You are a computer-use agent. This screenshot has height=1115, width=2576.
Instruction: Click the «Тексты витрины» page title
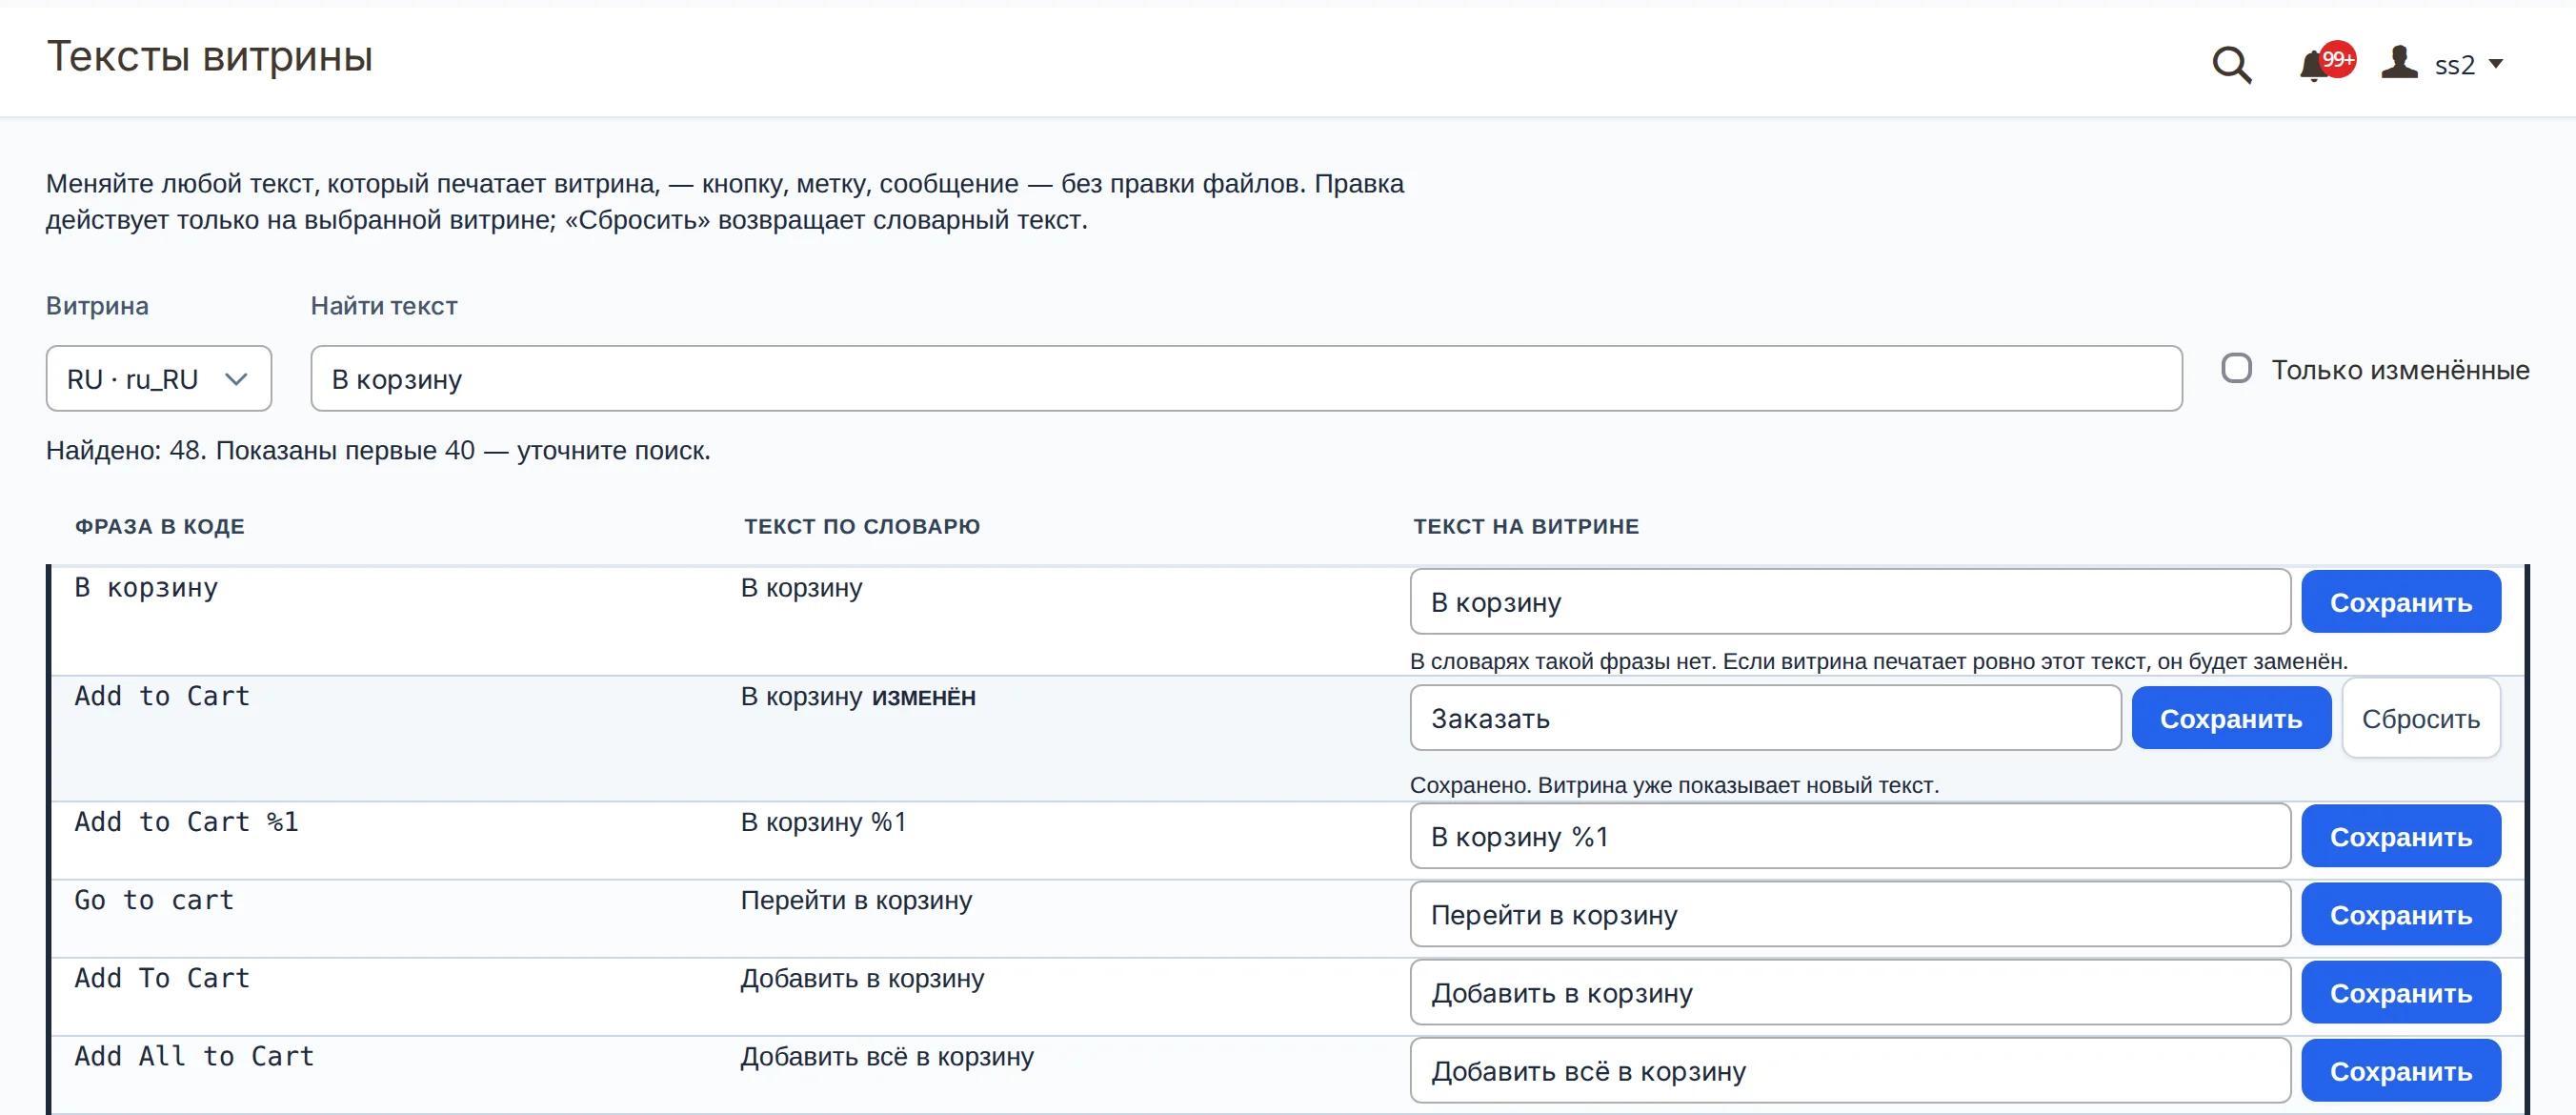click(x=210, y=57)
